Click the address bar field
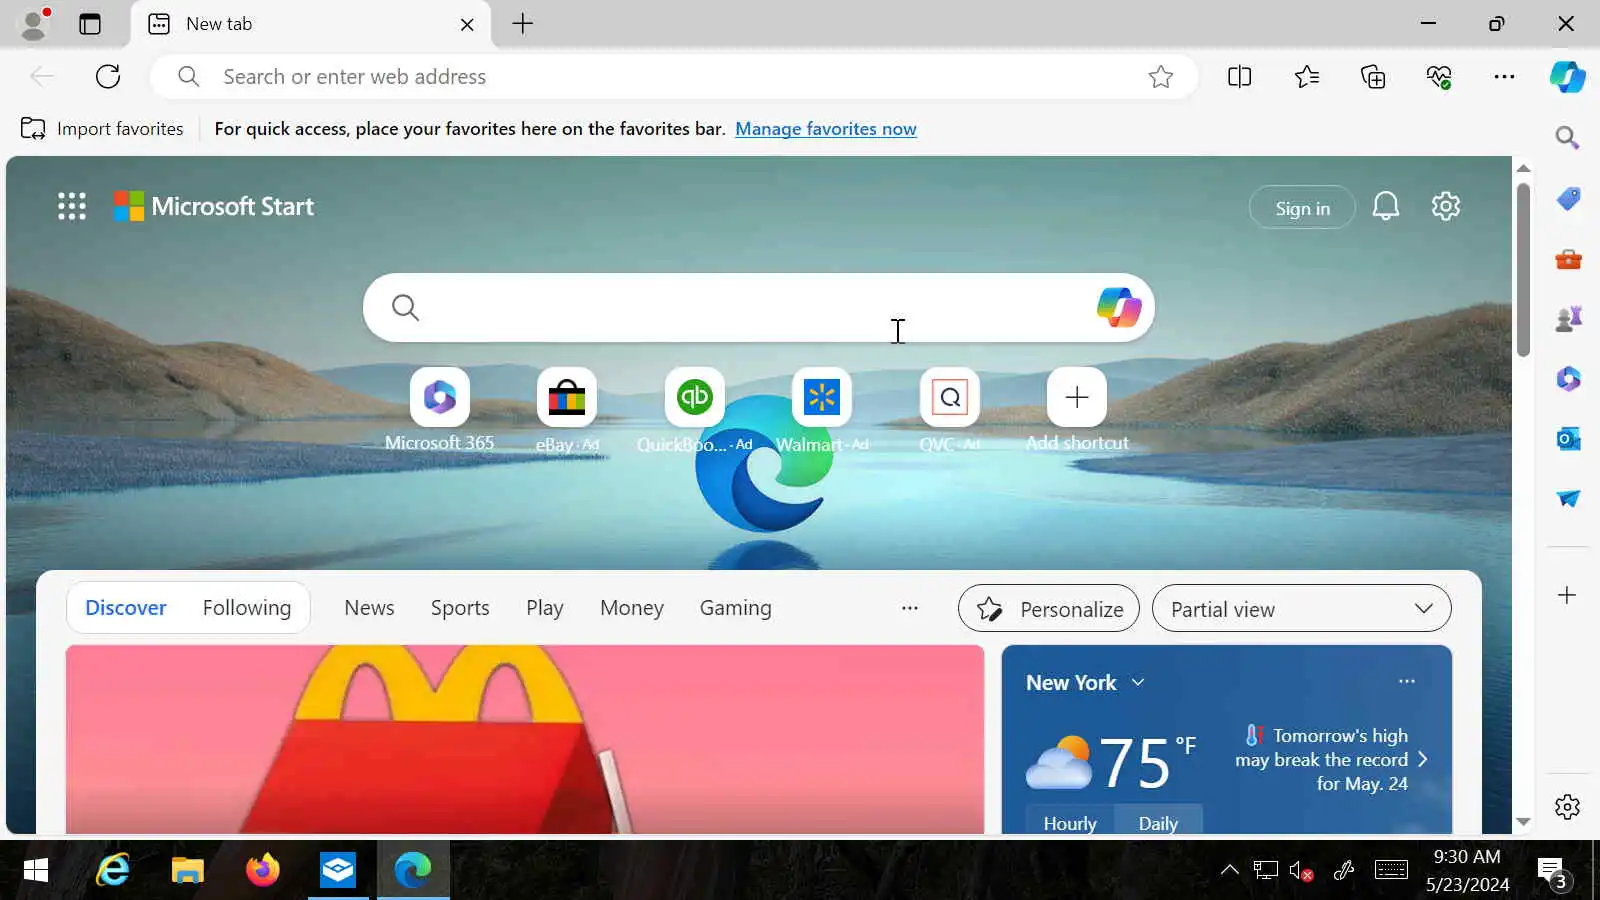Image resolution: width=1600 pixels, height=900 pixels. click(x=673, y=77)
